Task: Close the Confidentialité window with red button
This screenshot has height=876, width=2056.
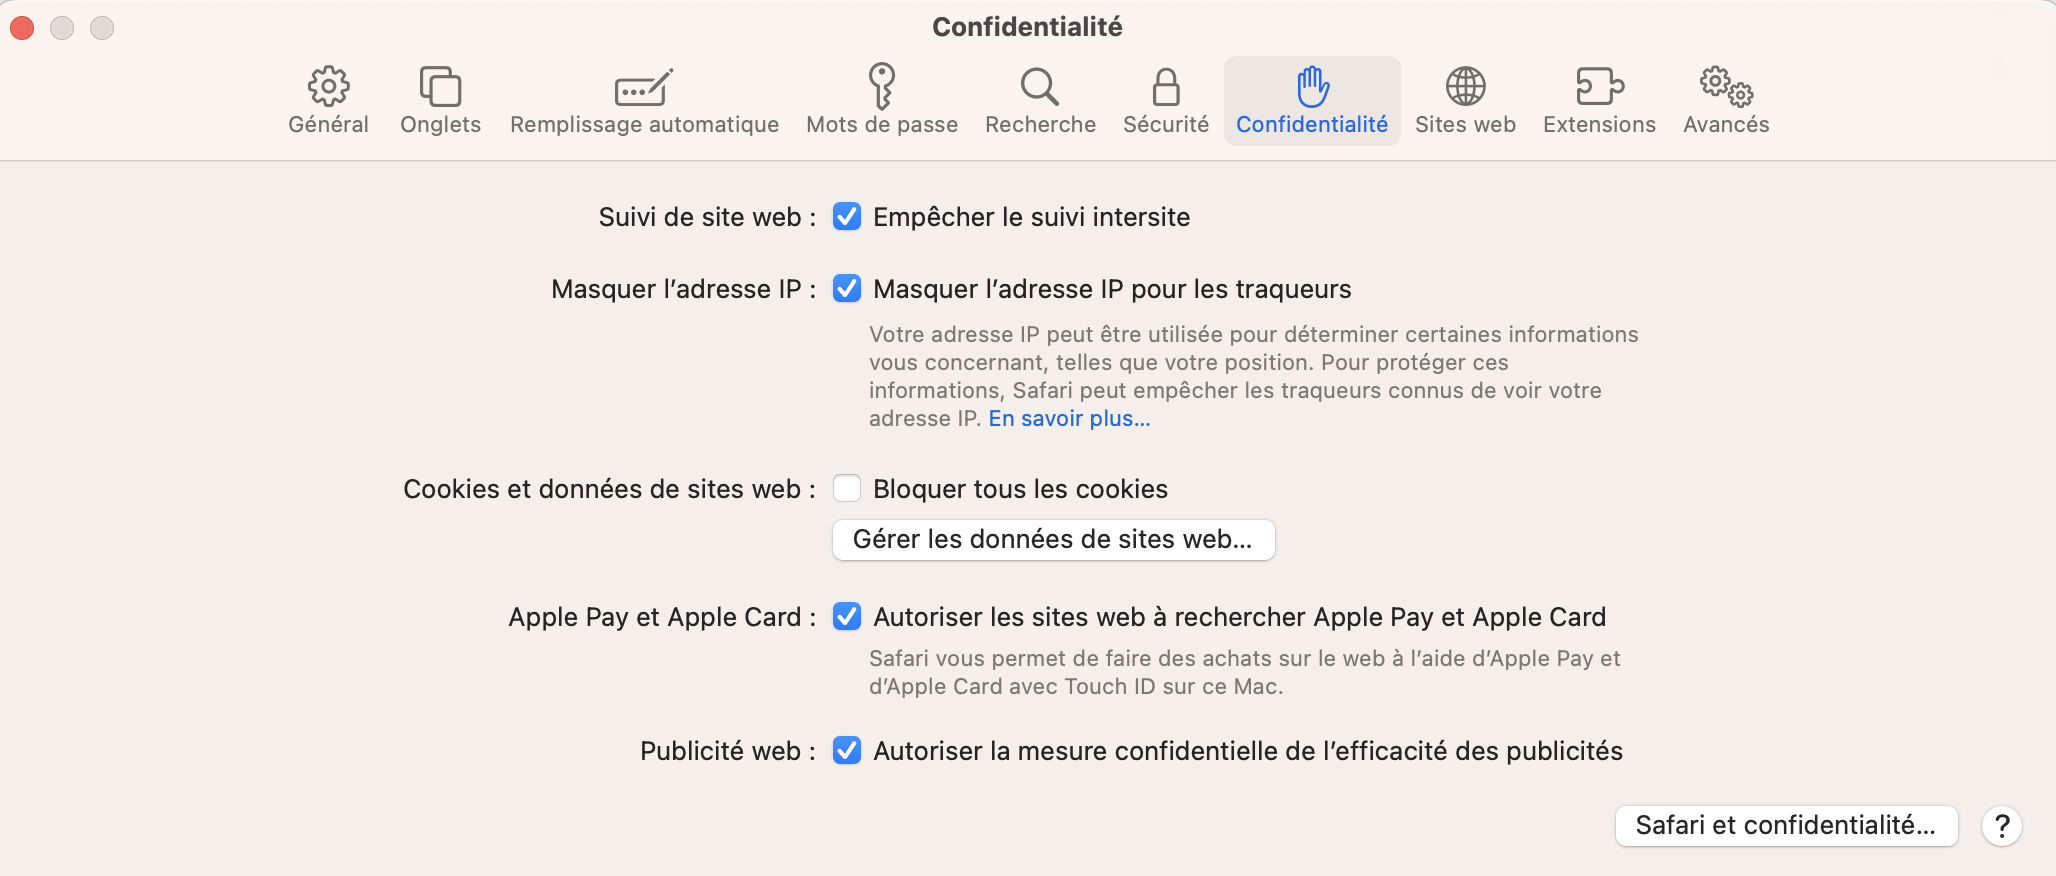Action: click(22, 28)
